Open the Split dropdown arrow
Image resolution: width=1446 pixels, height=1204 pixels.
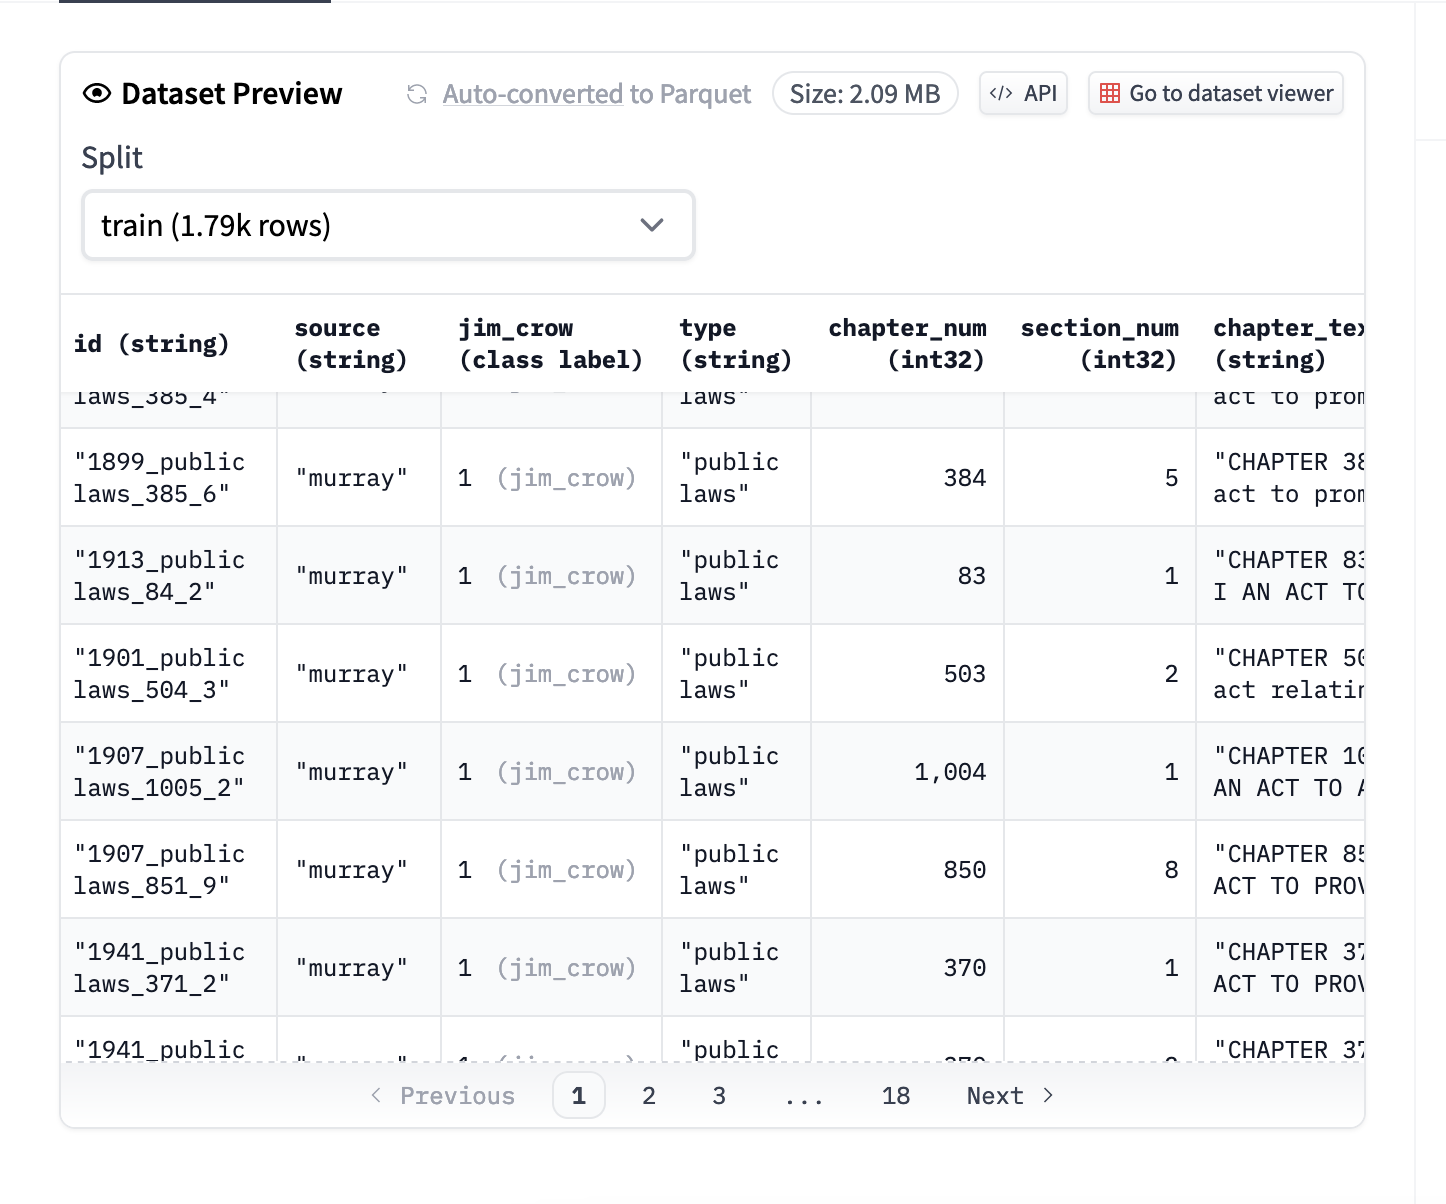tap(652, 225)
